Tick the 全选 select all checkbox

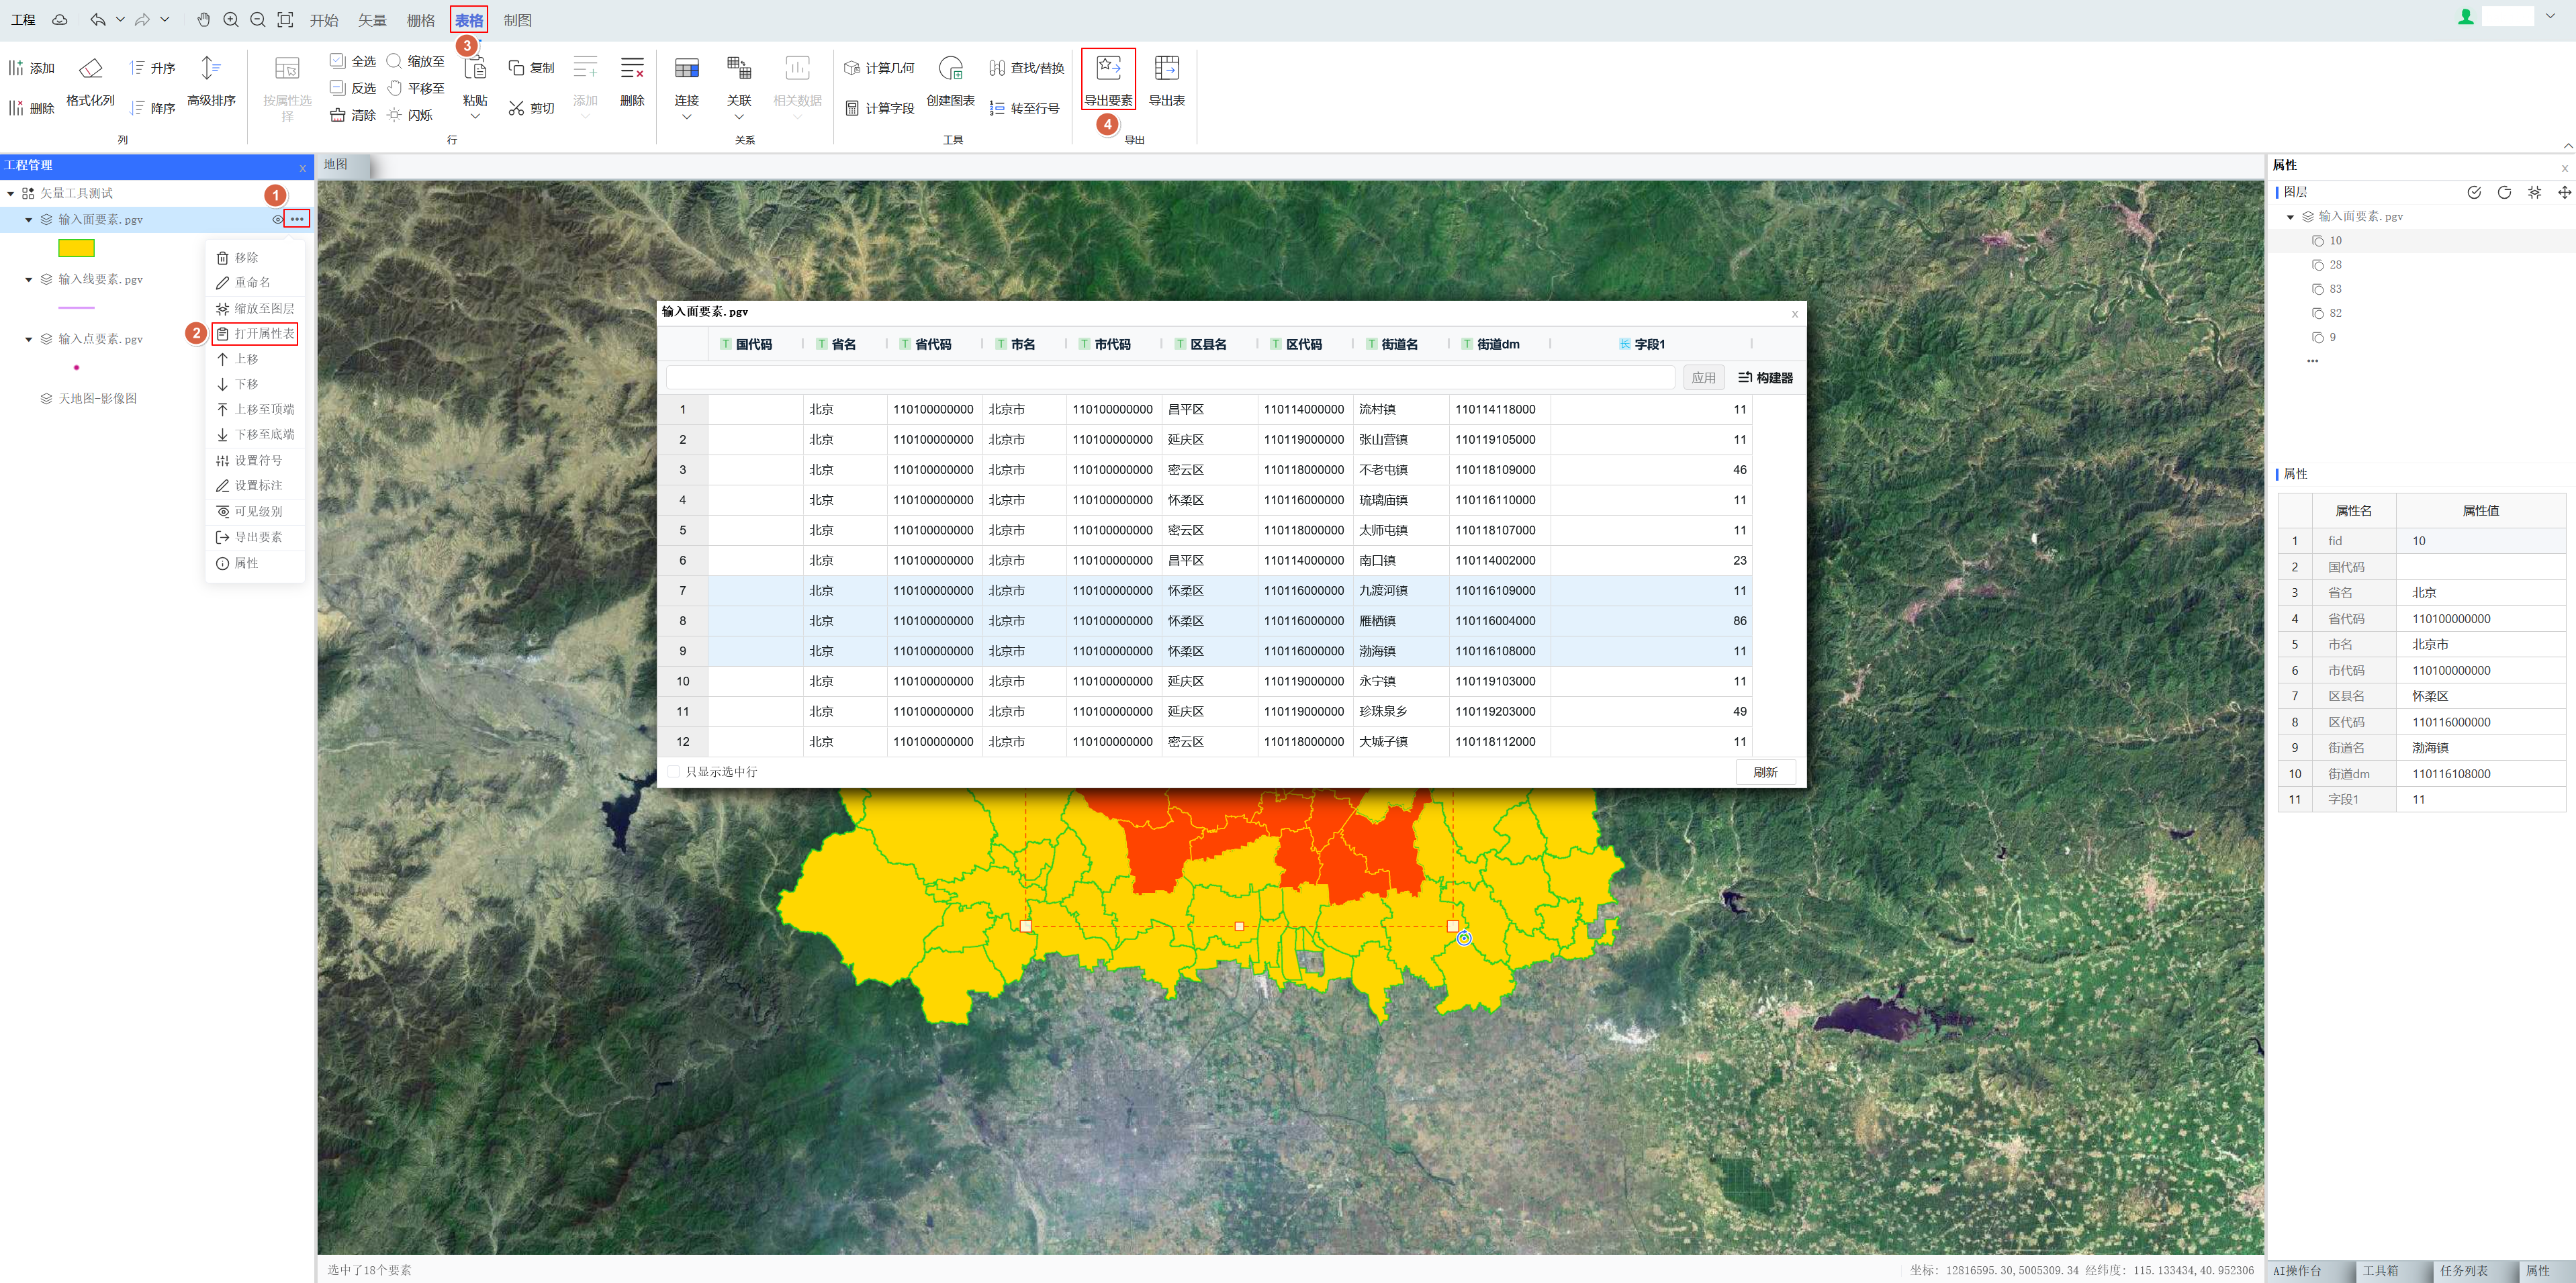point(338,61)
